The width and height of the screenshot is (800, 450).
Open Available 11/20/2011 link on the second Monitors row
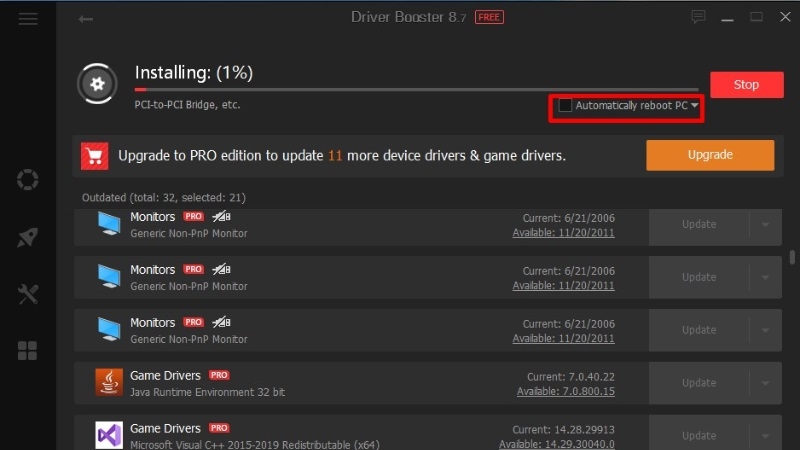point(563,286)
